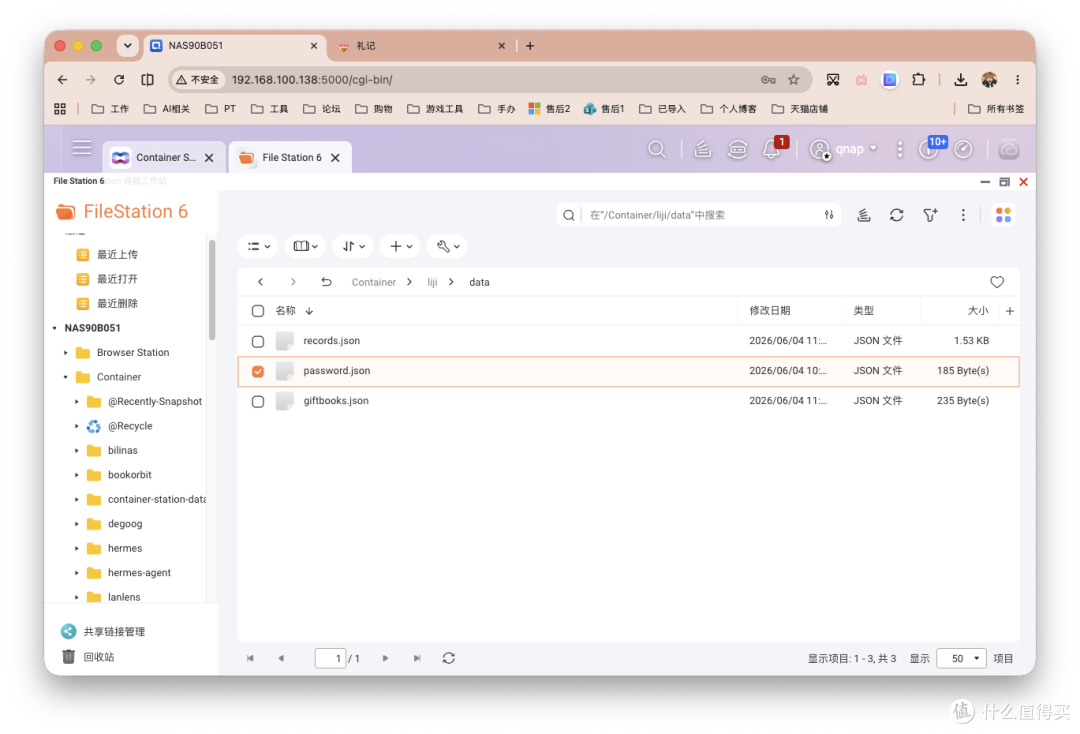Screen dimensions: 1080x734
Task: Click File Station background tasks icon
Action: [x=863, y=215]
